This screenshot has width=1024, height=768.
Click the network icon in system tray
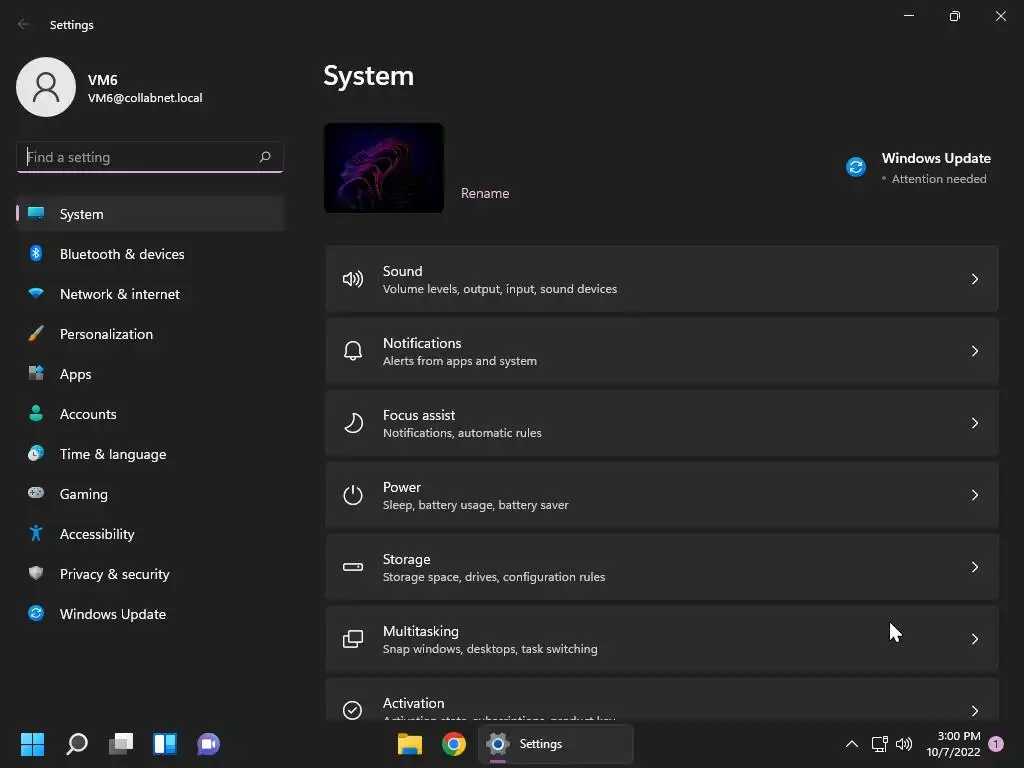coord(879,744)
